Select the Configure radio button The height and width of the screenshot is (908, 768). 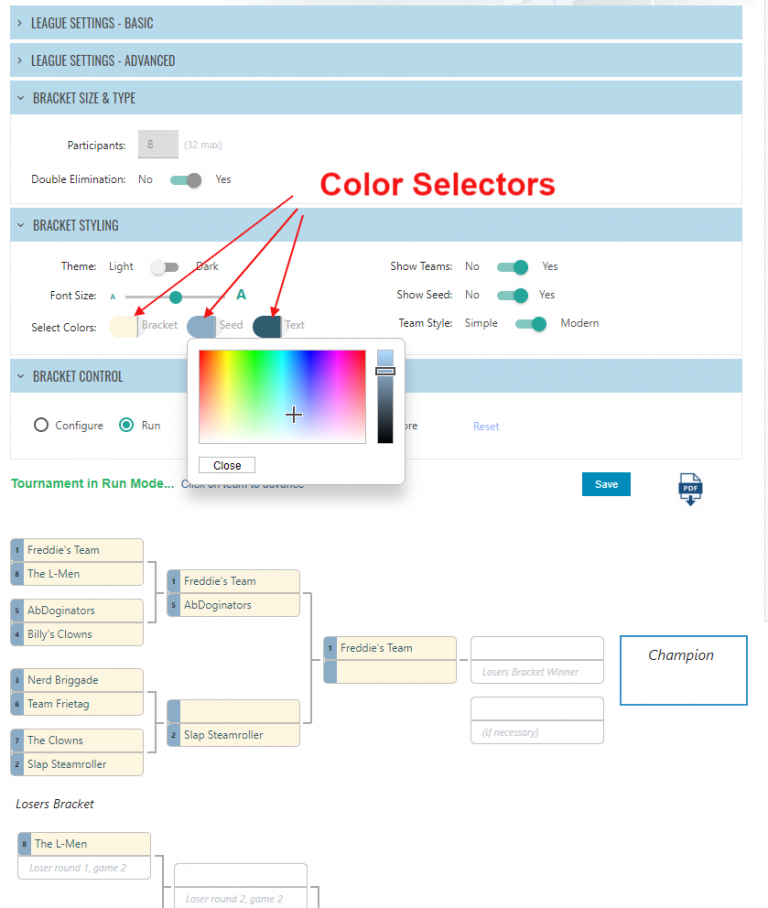click(41, 425)
